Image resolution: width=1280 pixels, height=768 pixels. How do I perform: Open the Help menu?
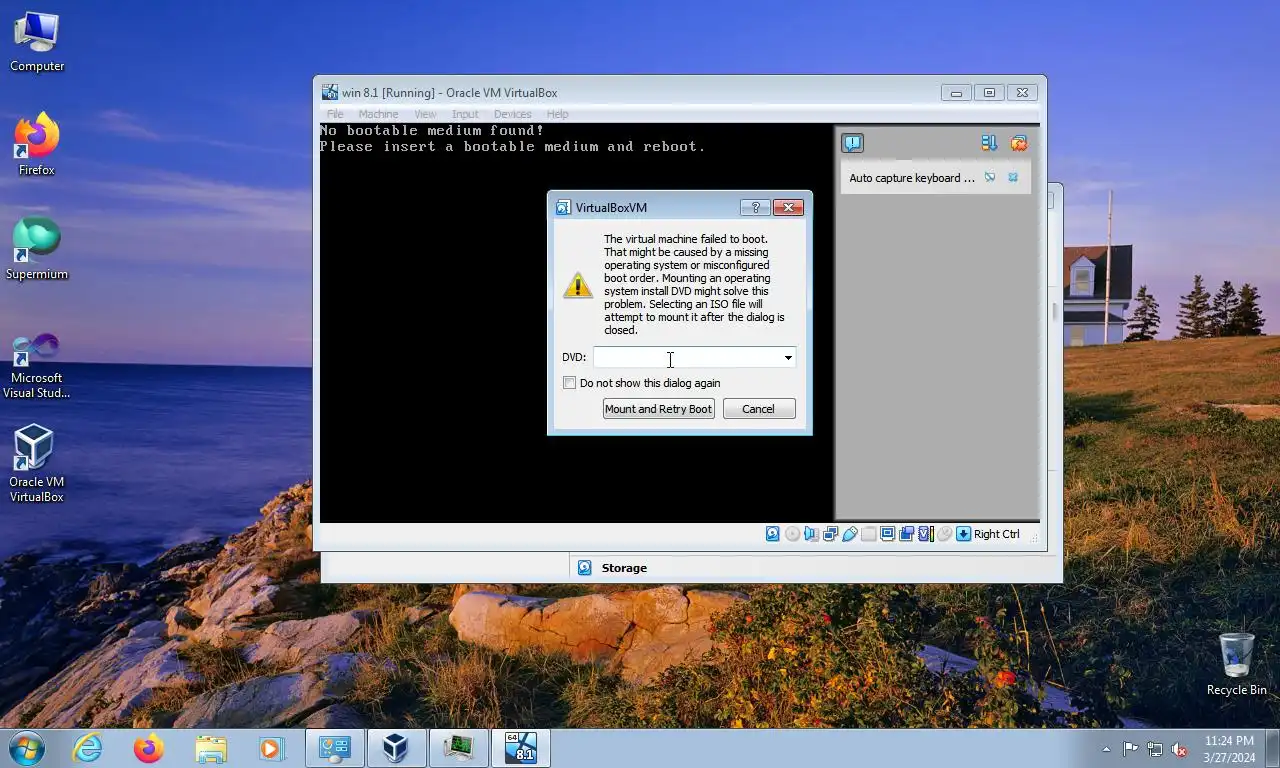(x=557, y=114)
